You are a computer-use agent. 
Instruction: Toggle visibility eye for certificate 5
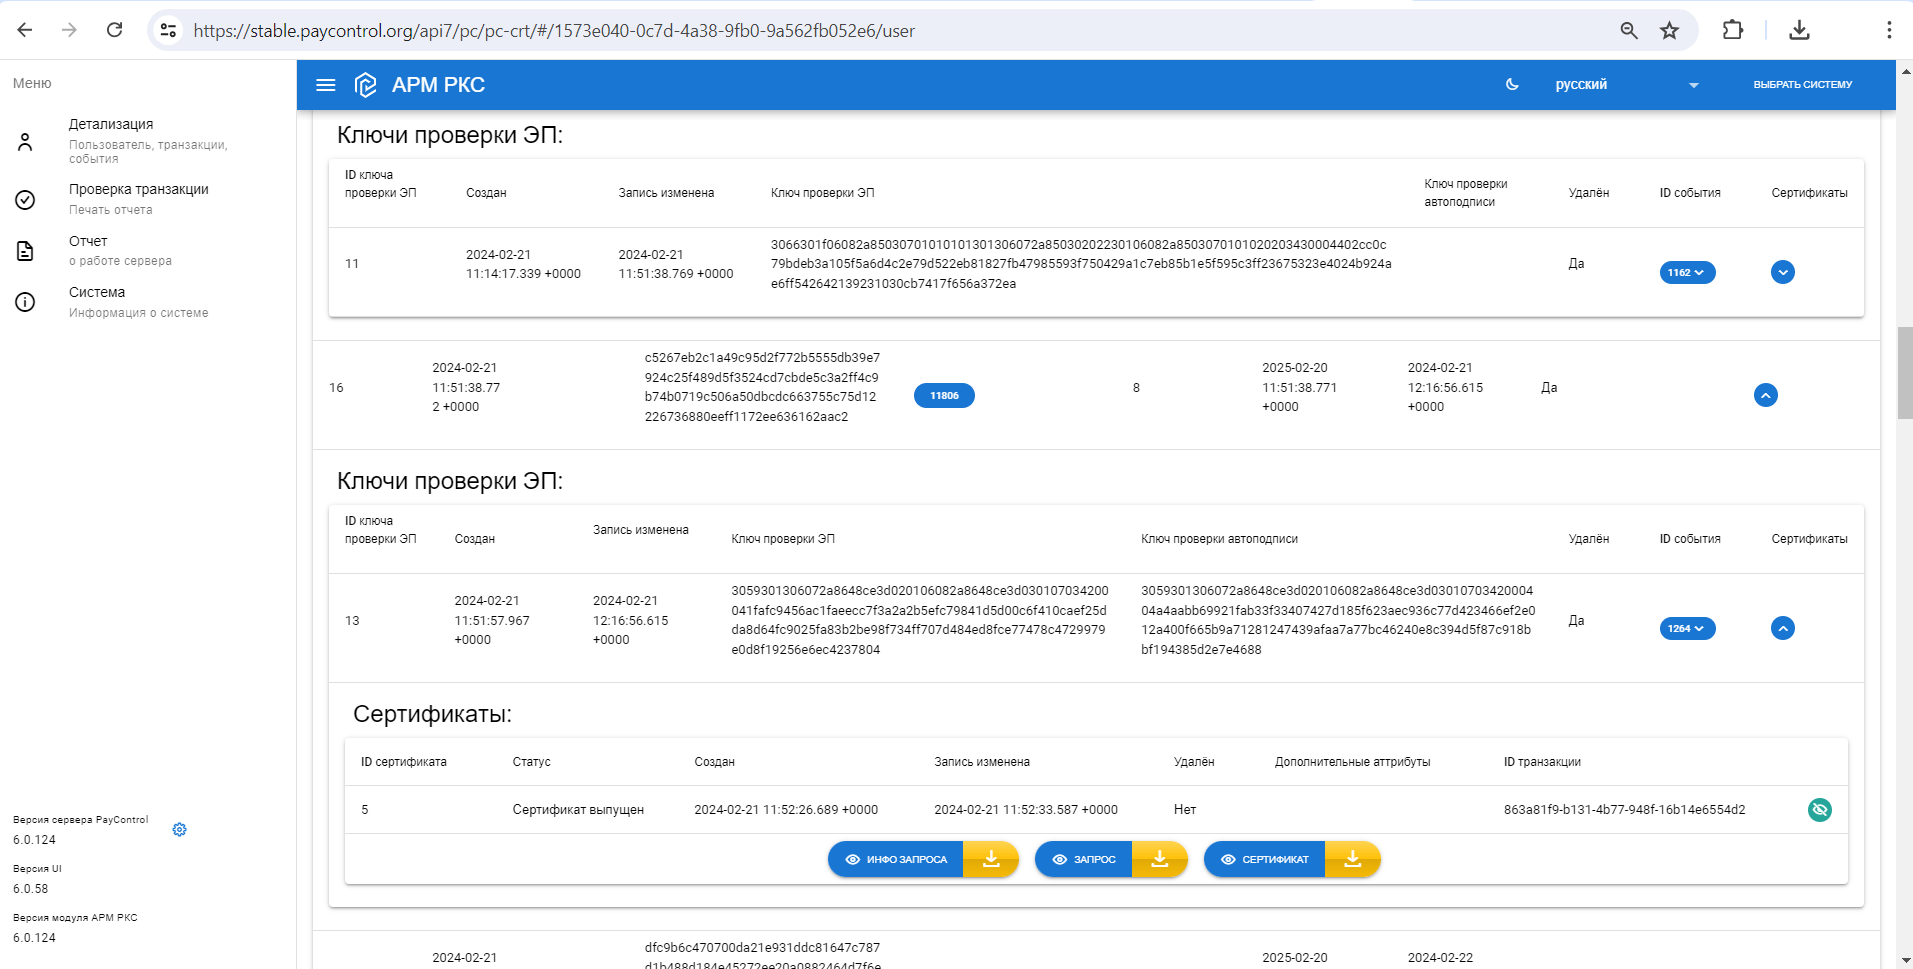coord(1820,810)
